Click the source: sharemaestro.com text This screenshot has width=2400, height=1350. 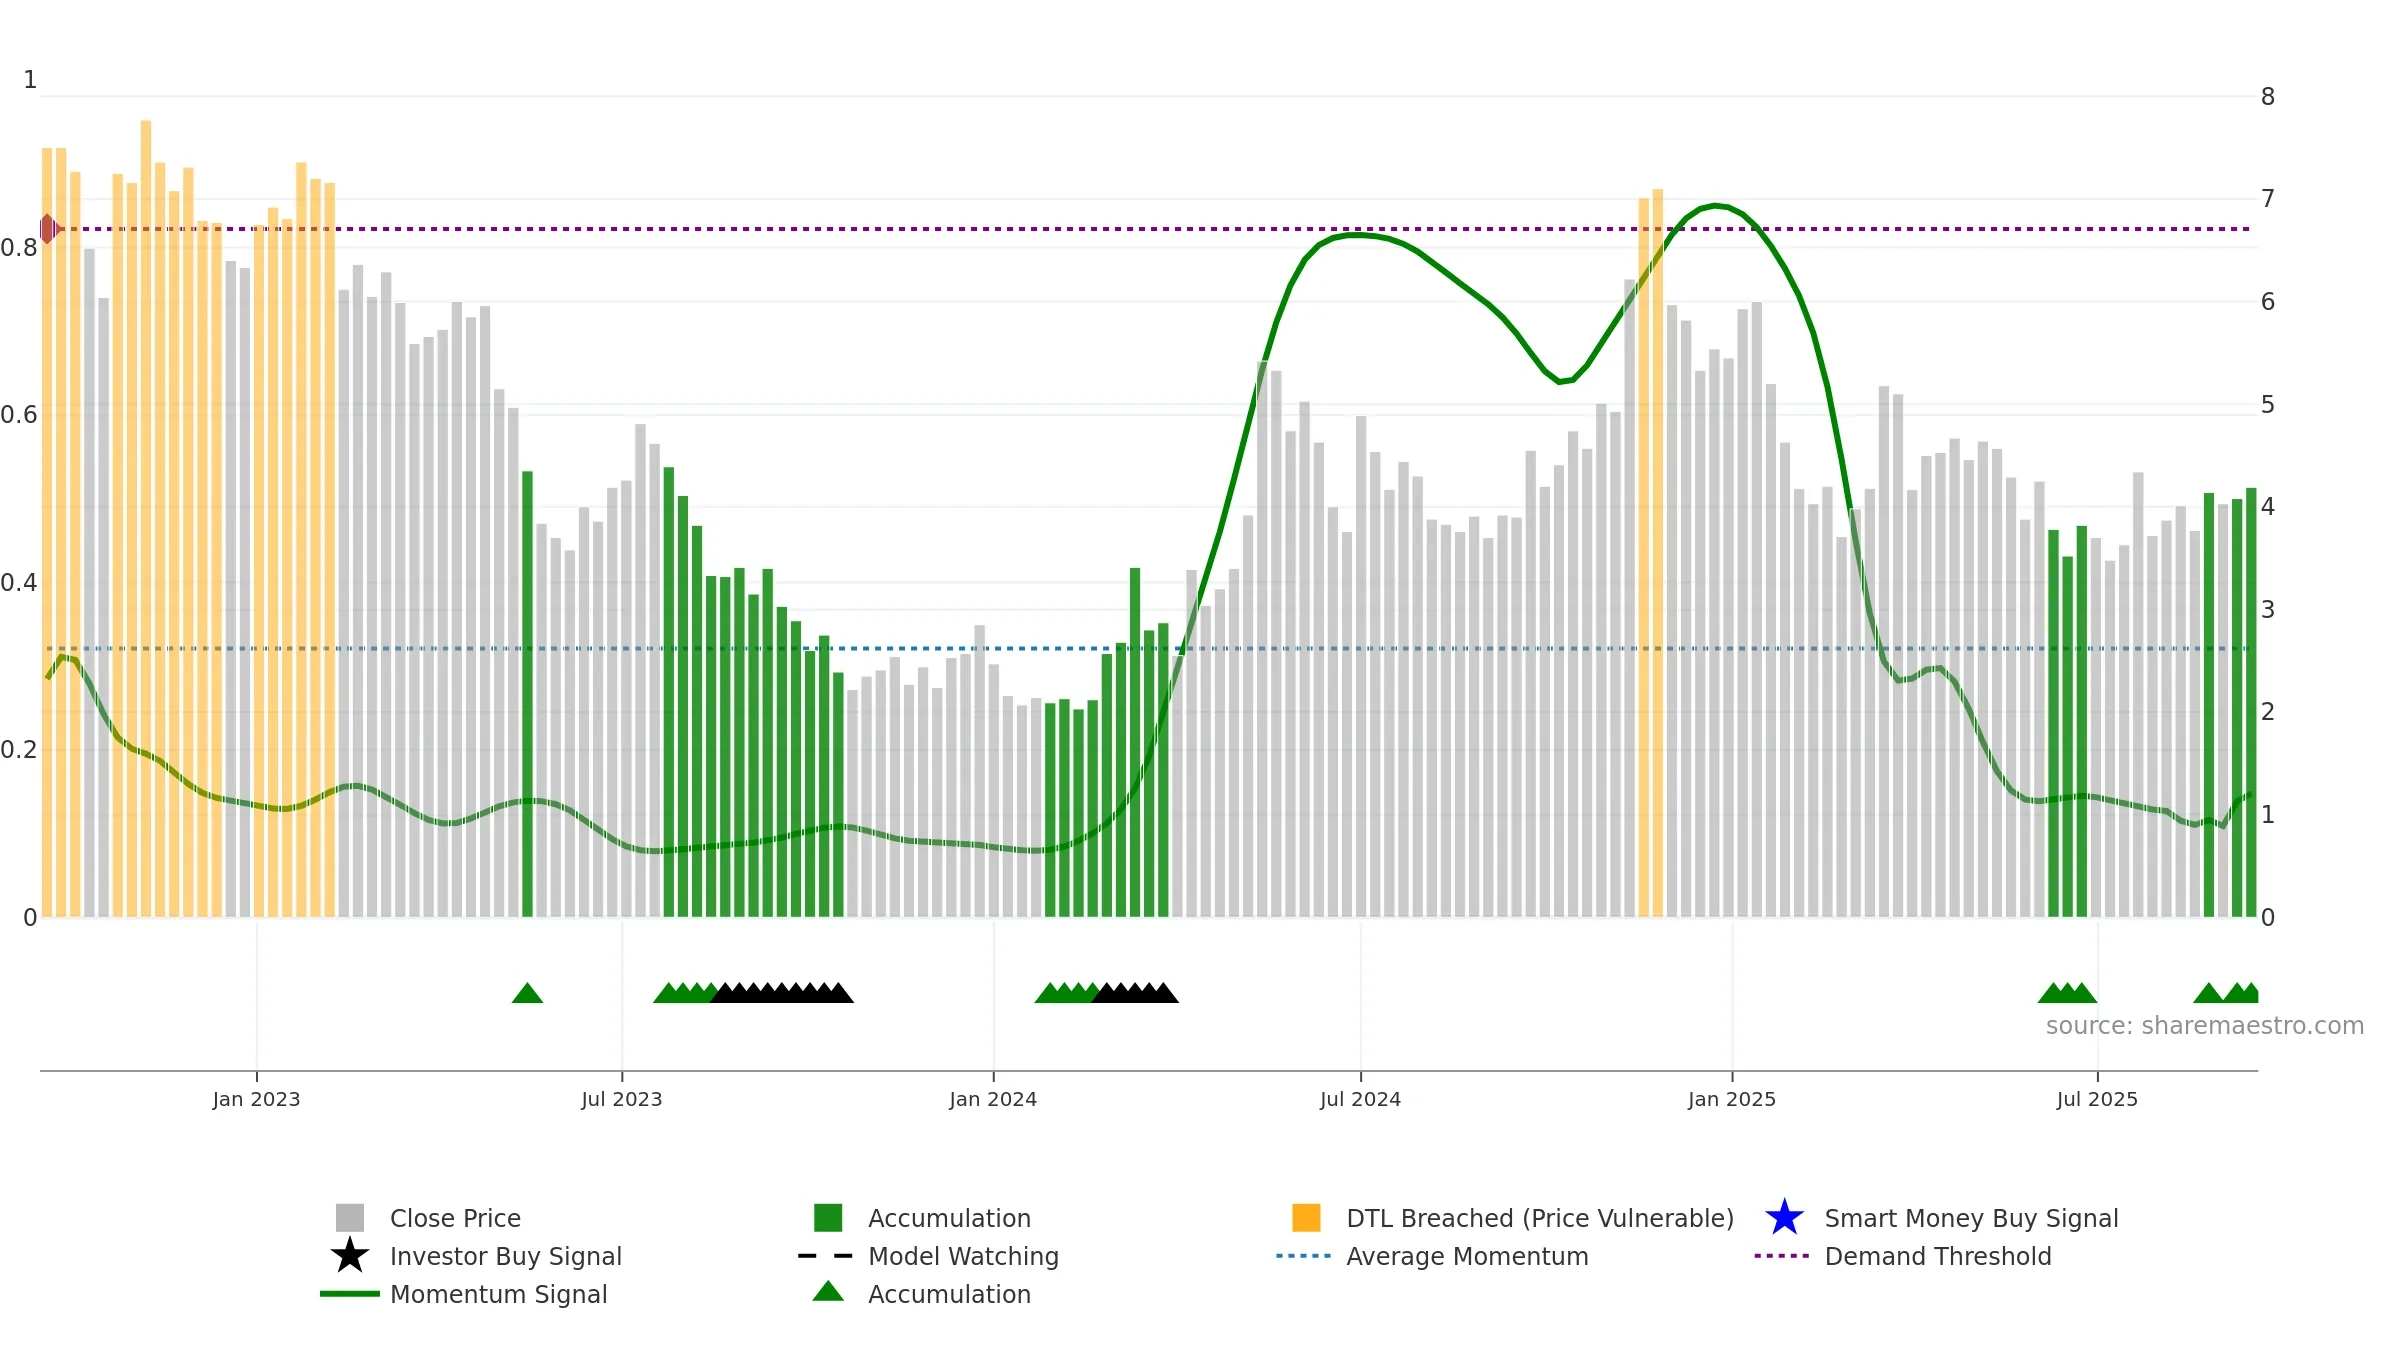[x=2205, y=1026]
